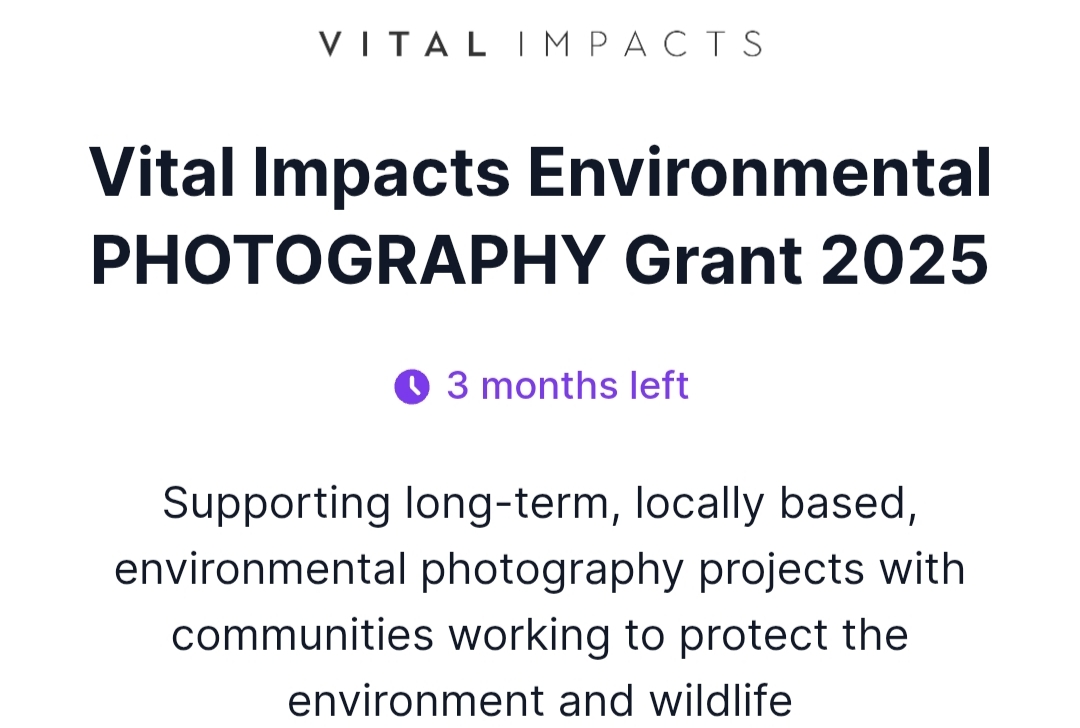
Task: Click the bold word VITAL in the logo
Action: click(403, 44)
